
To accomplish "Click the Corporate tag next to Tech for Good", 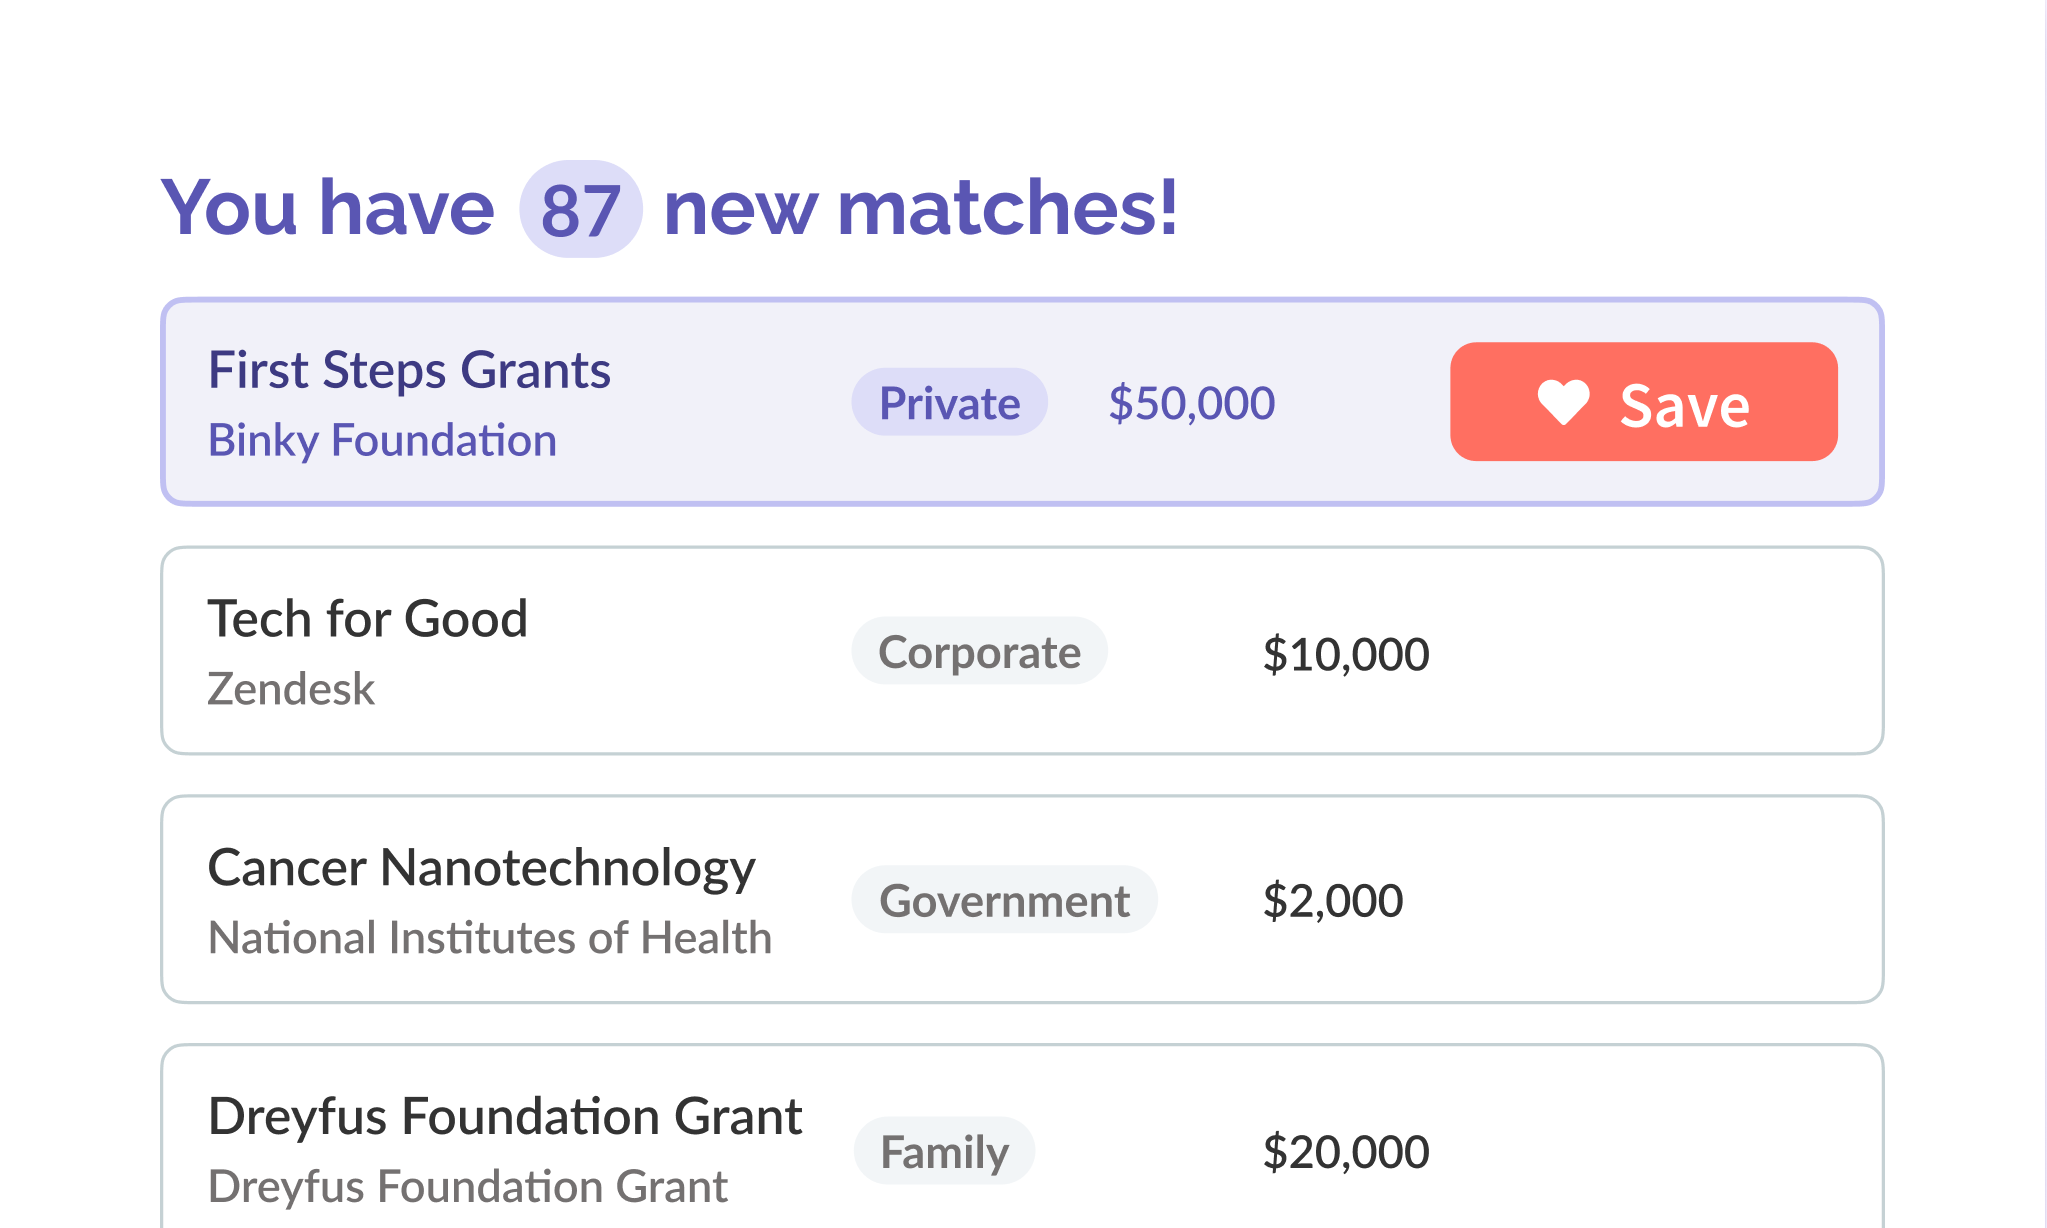I will coord(979,651).
